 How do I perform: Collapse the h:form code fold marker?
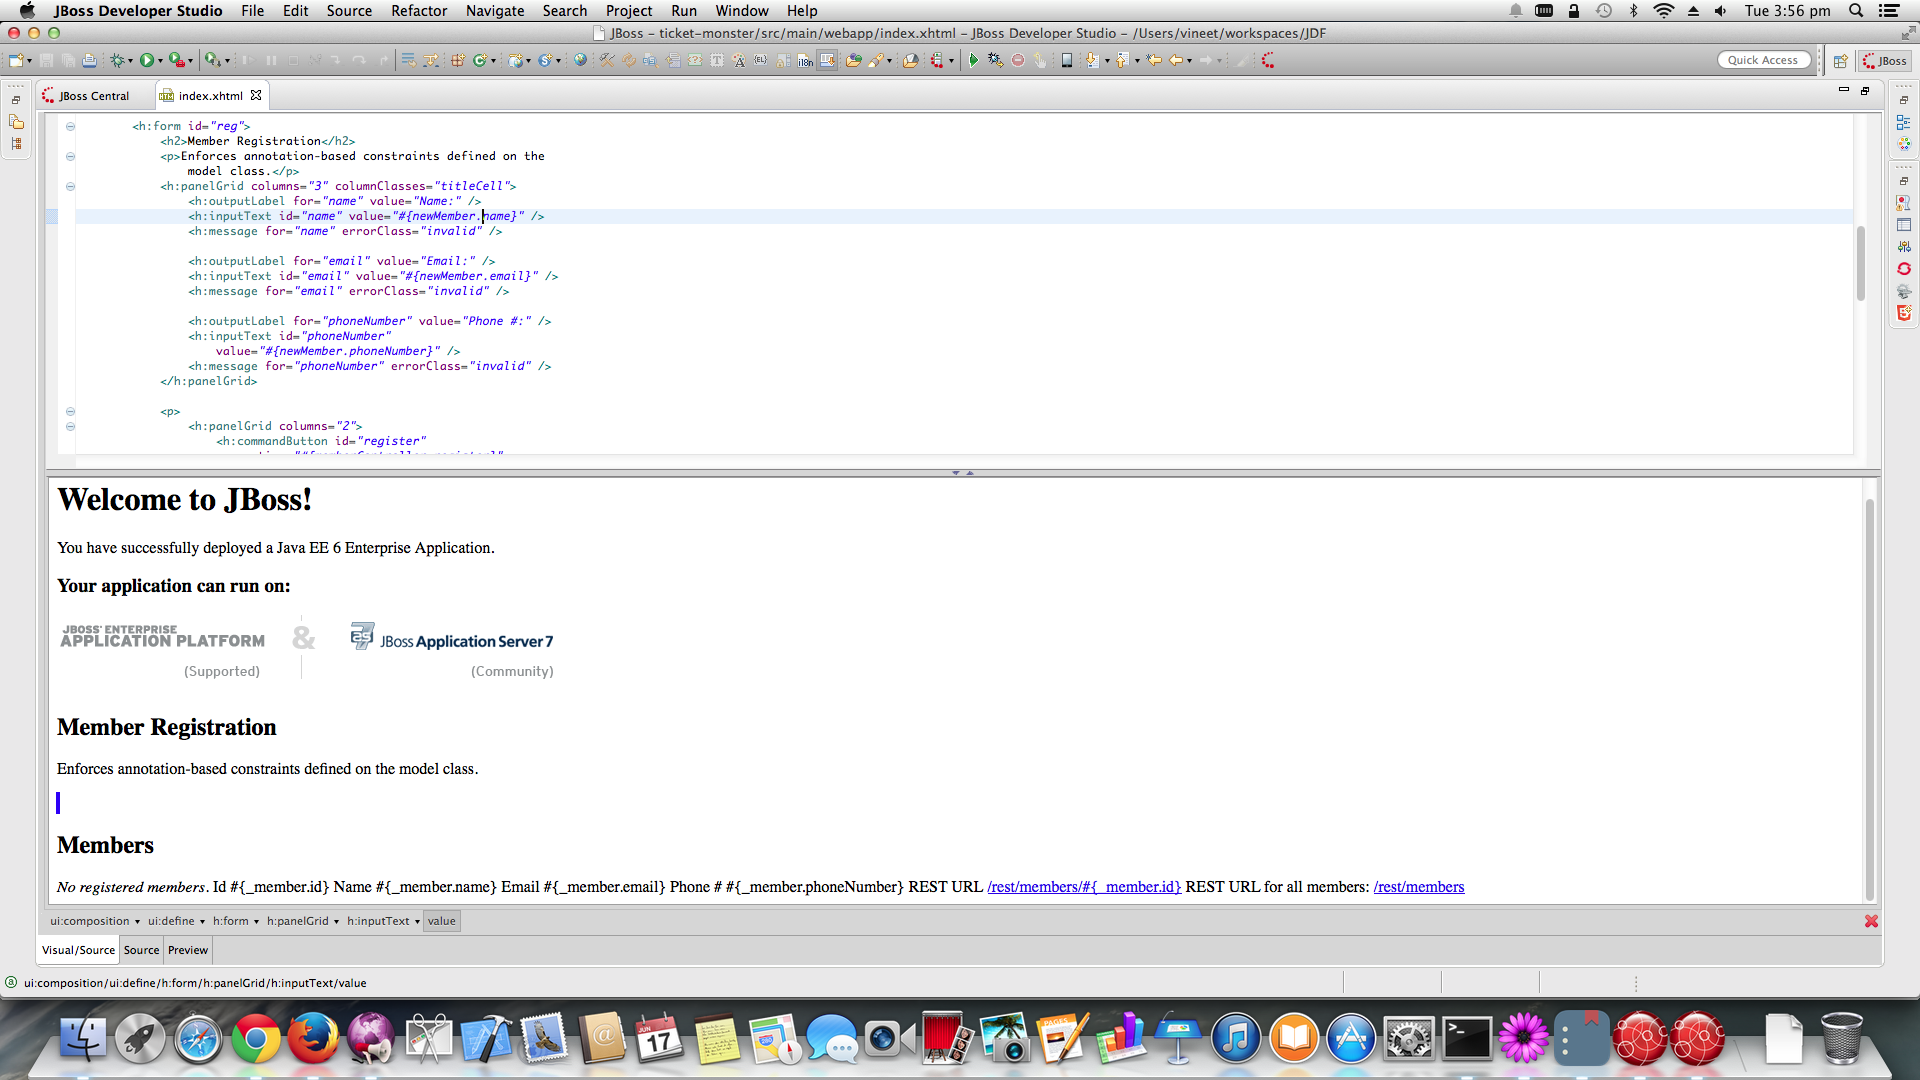[x=70, y=126]
